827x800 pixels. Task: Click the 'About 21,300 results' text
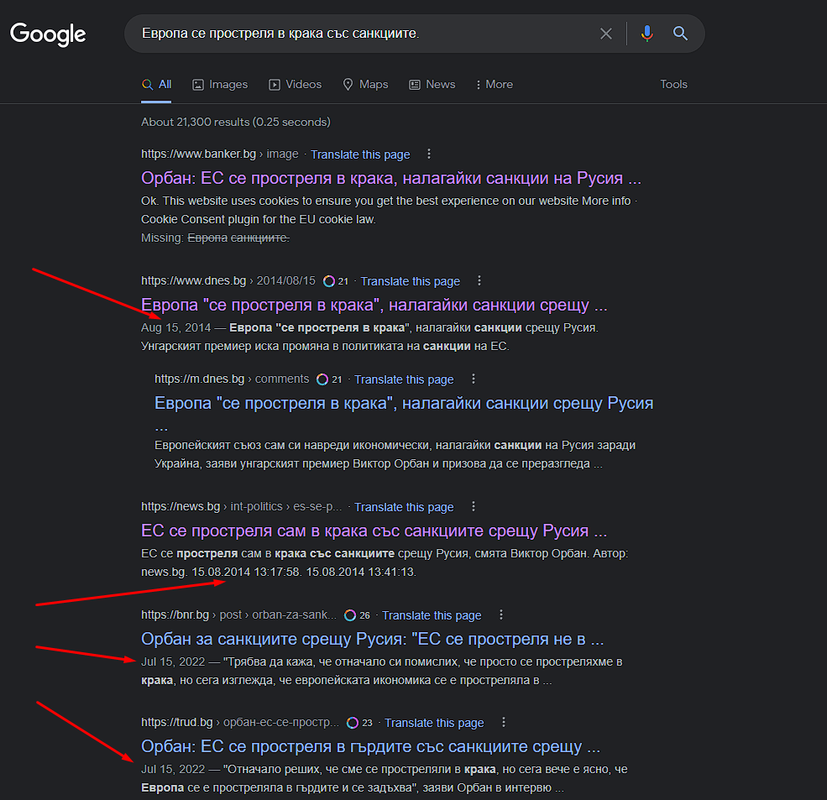pos(236,122)
